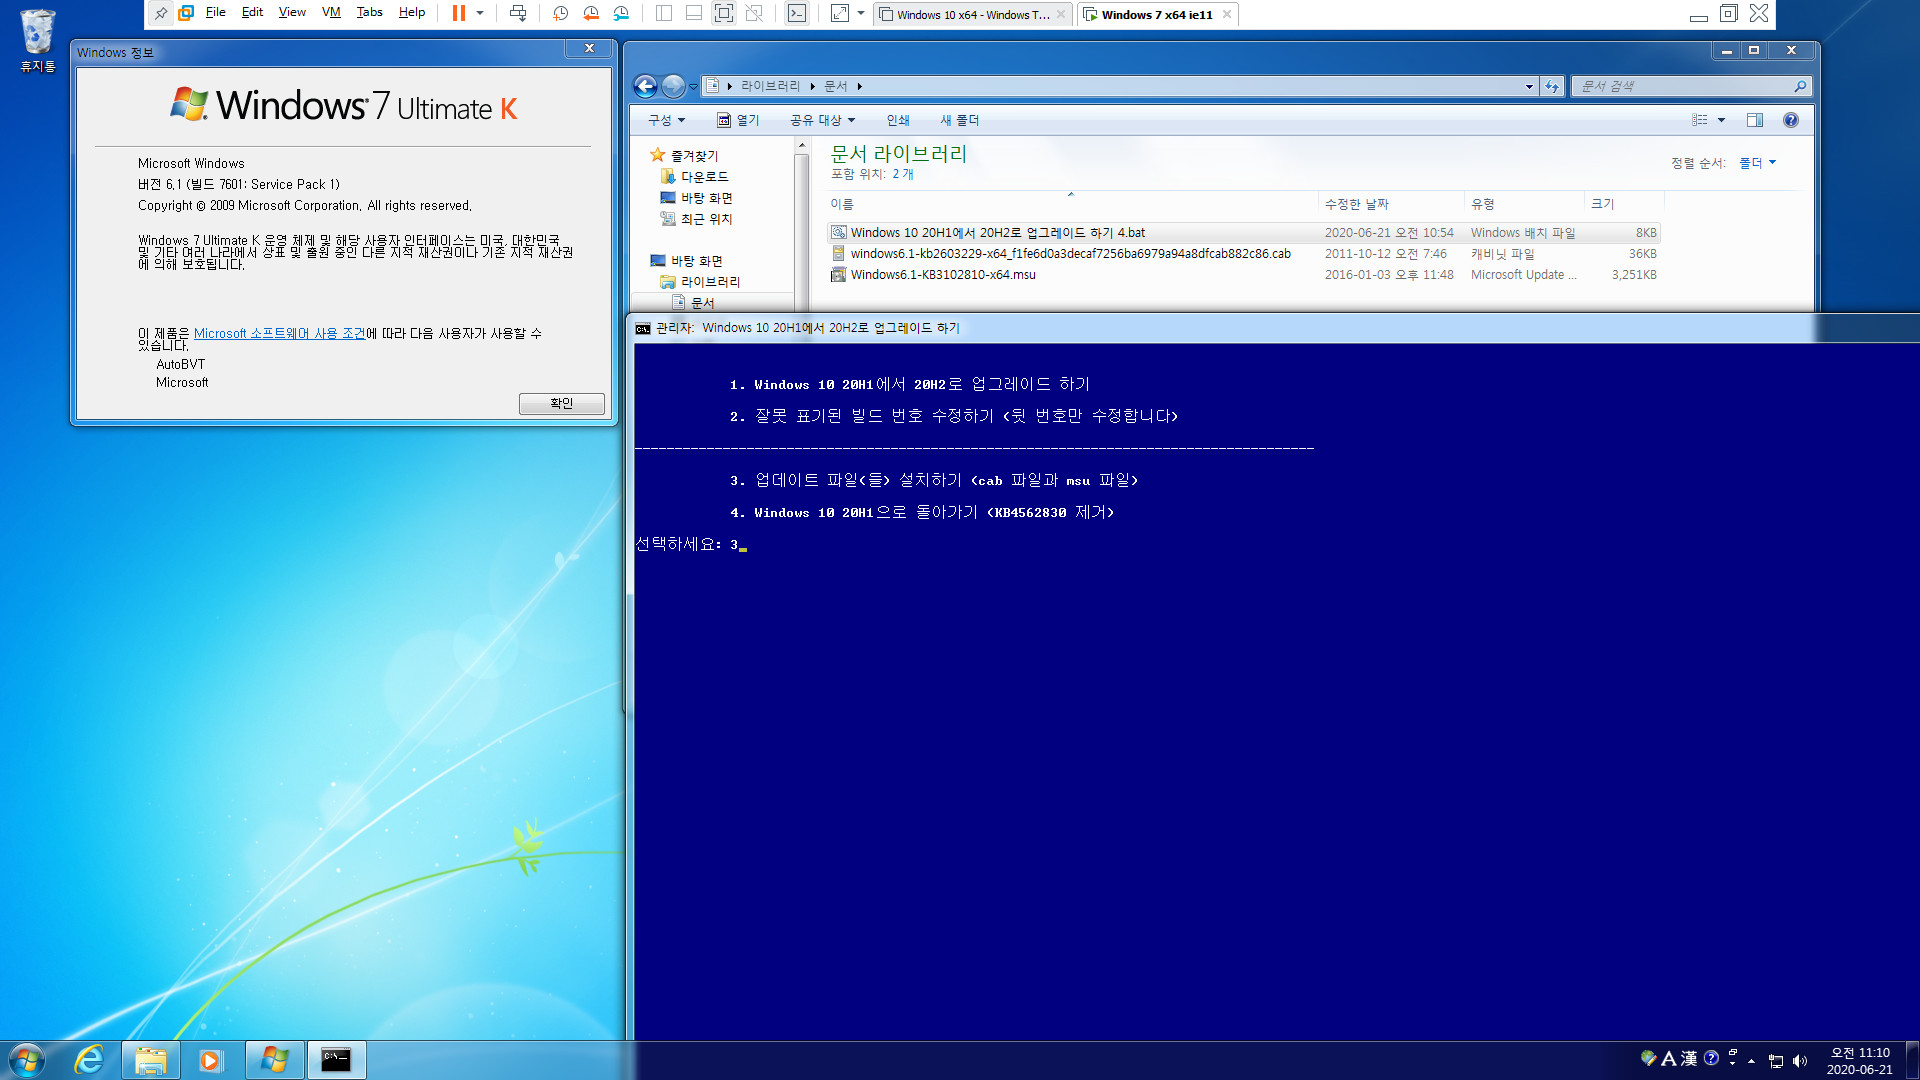Toggle Unity mode in the VMware toolbar

pos(755,13)
